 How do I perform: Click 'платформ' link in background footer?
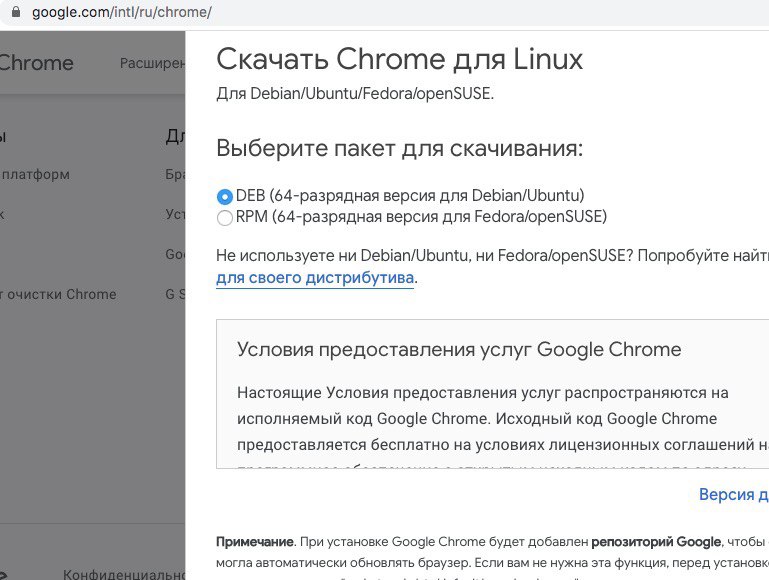tap(36, 175)
